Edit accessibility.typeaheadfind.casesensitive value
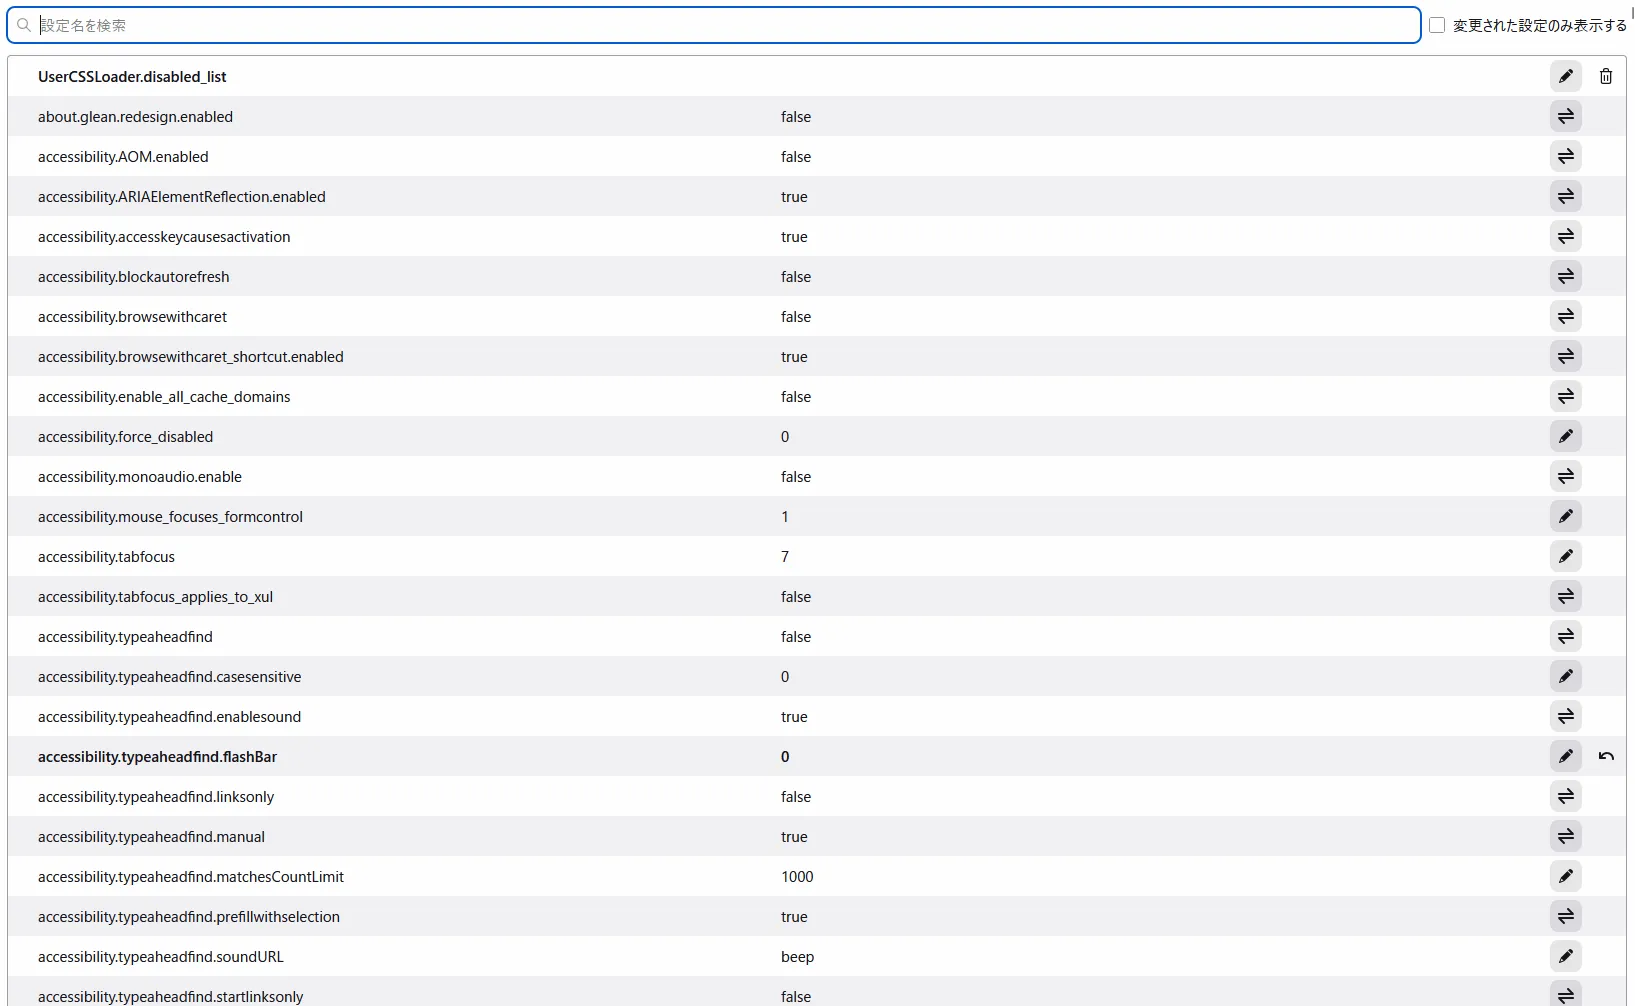This screenshot has width=1635, height=1006. (x=1565, y=676)
